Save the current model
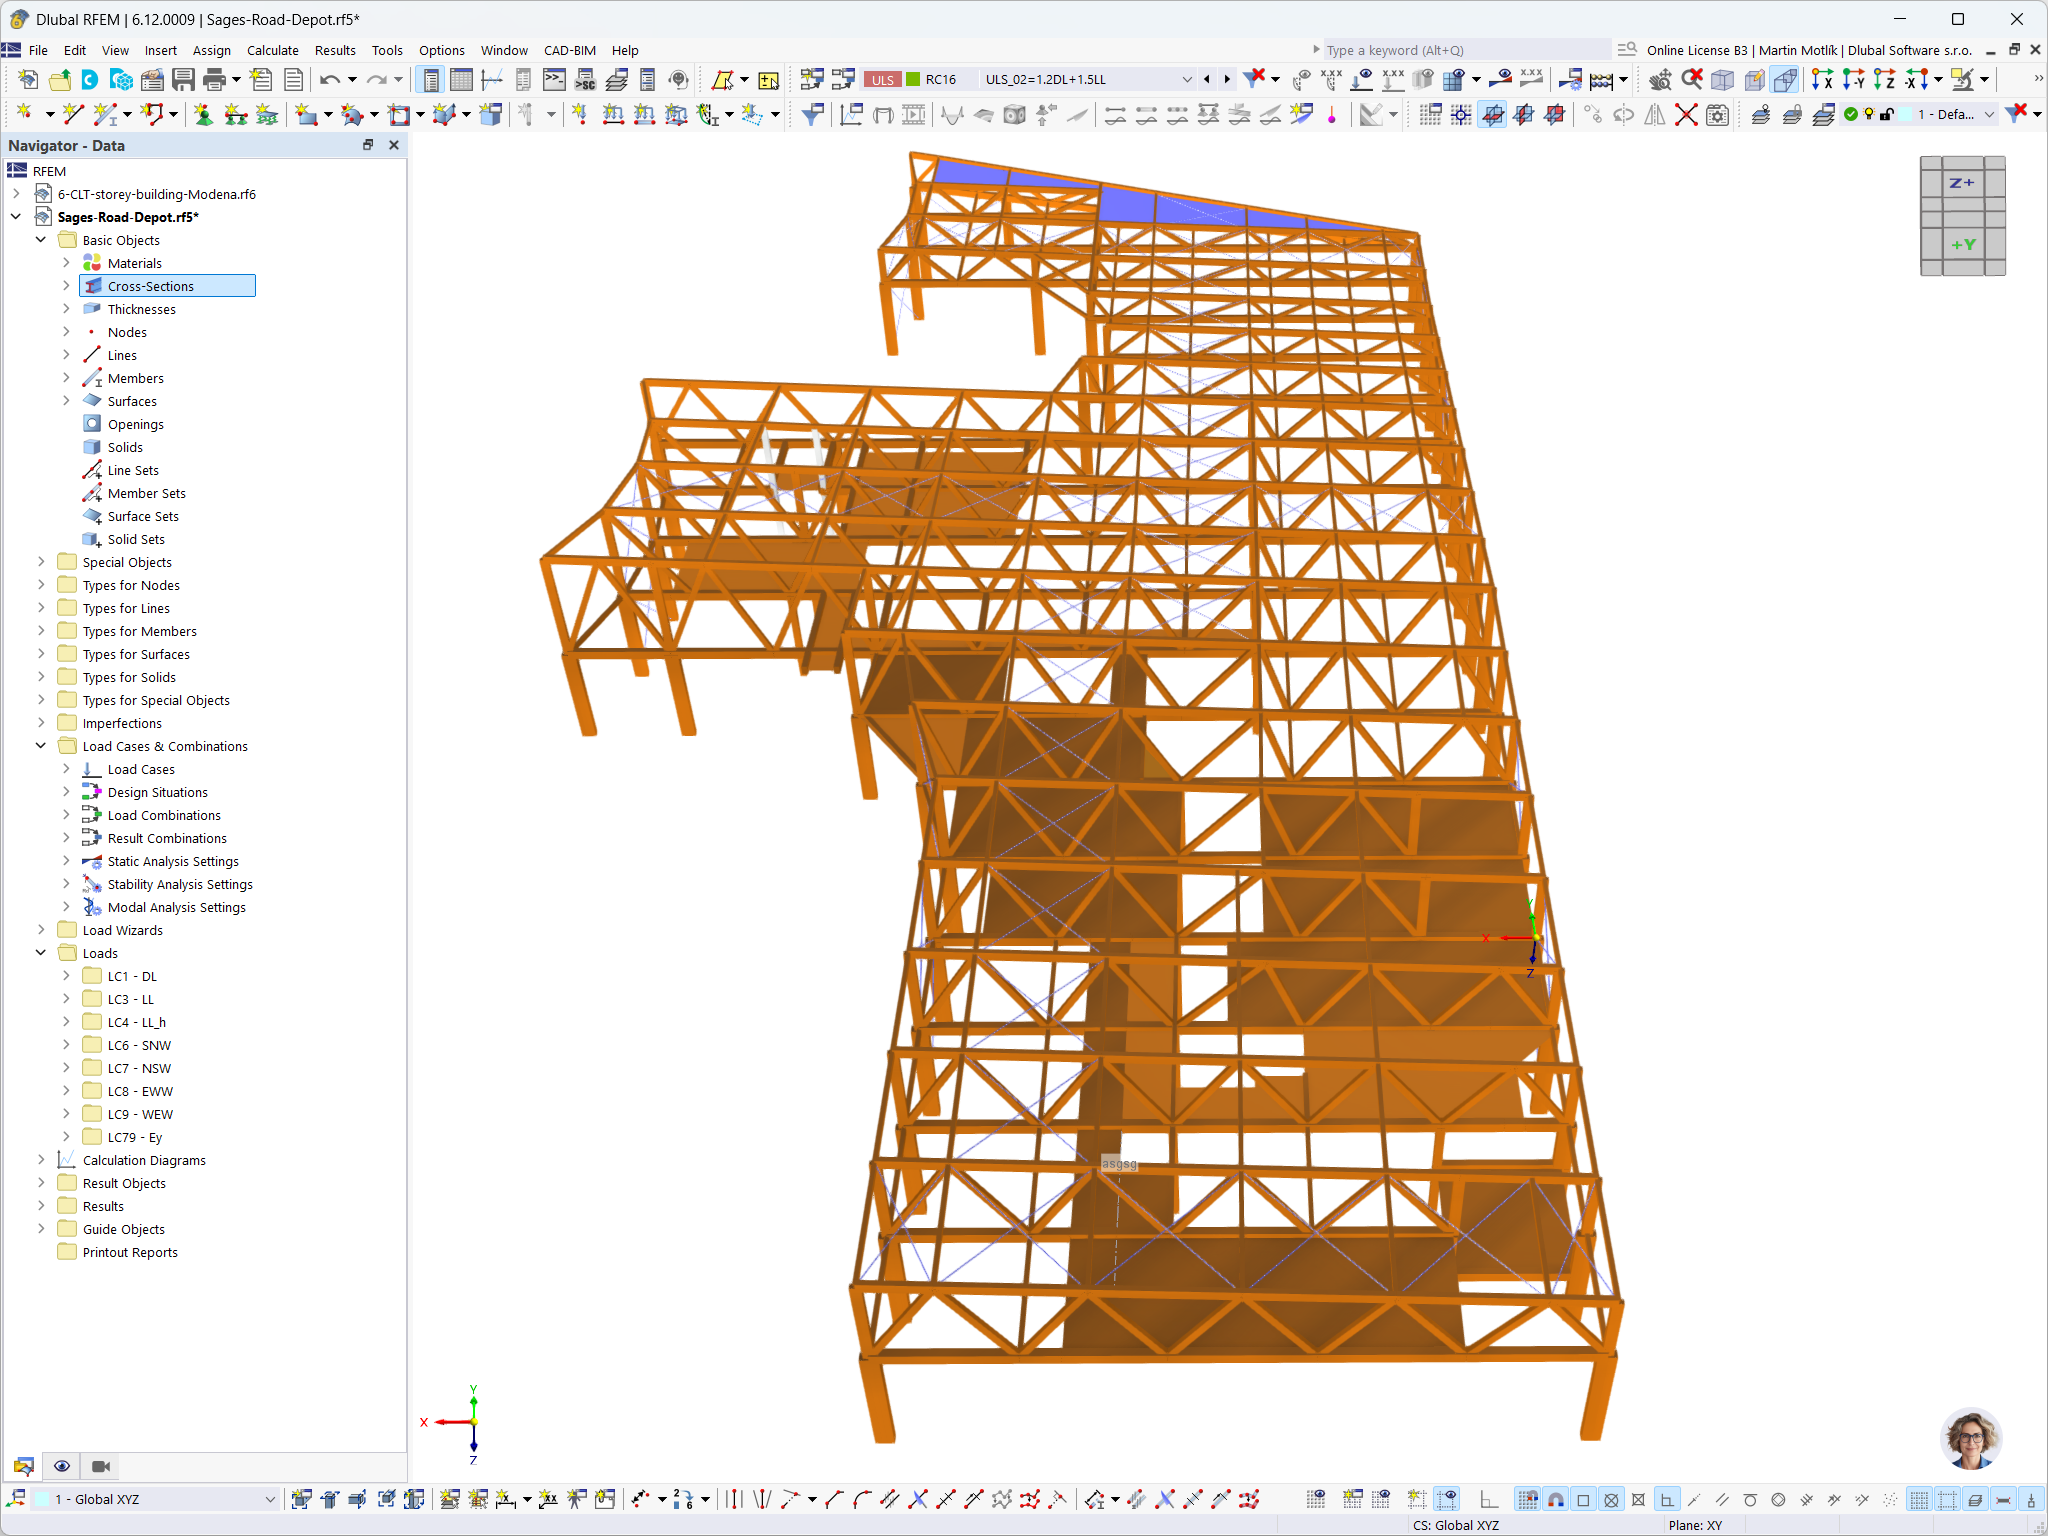2048x1536 pixels. click(184, 79)
